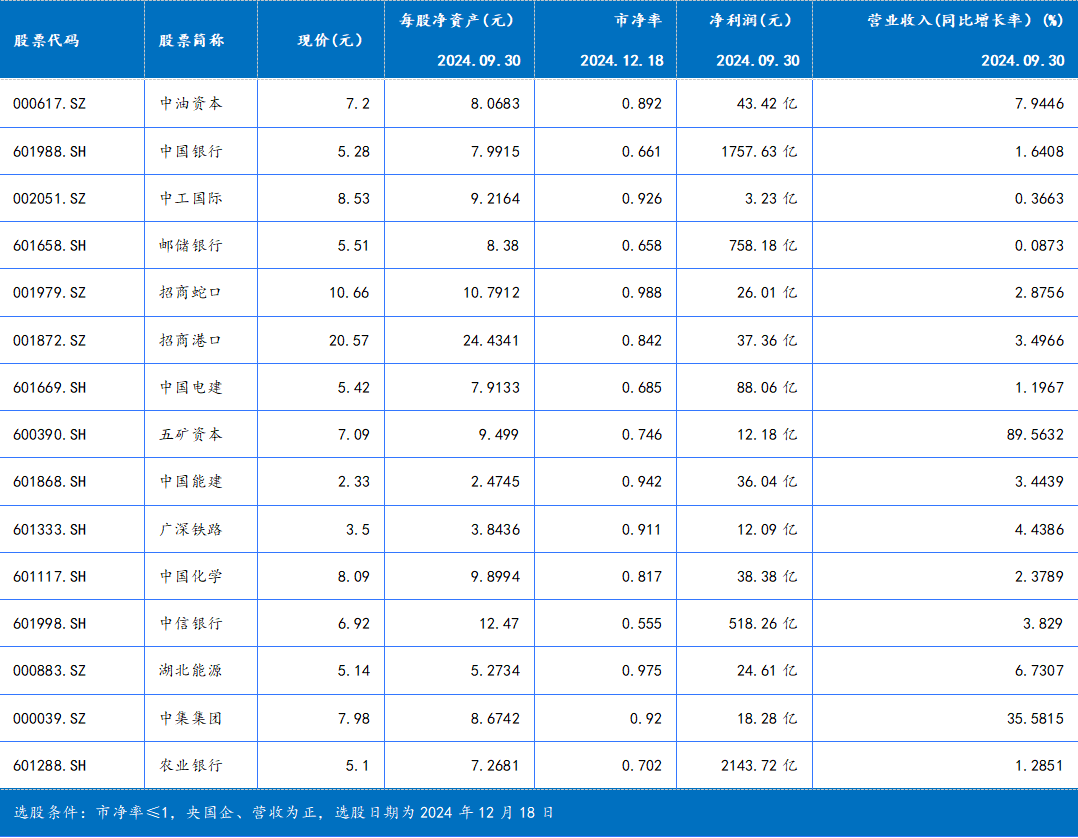Select 农业银行 net profit 2143.72 亿

(759, 766)
